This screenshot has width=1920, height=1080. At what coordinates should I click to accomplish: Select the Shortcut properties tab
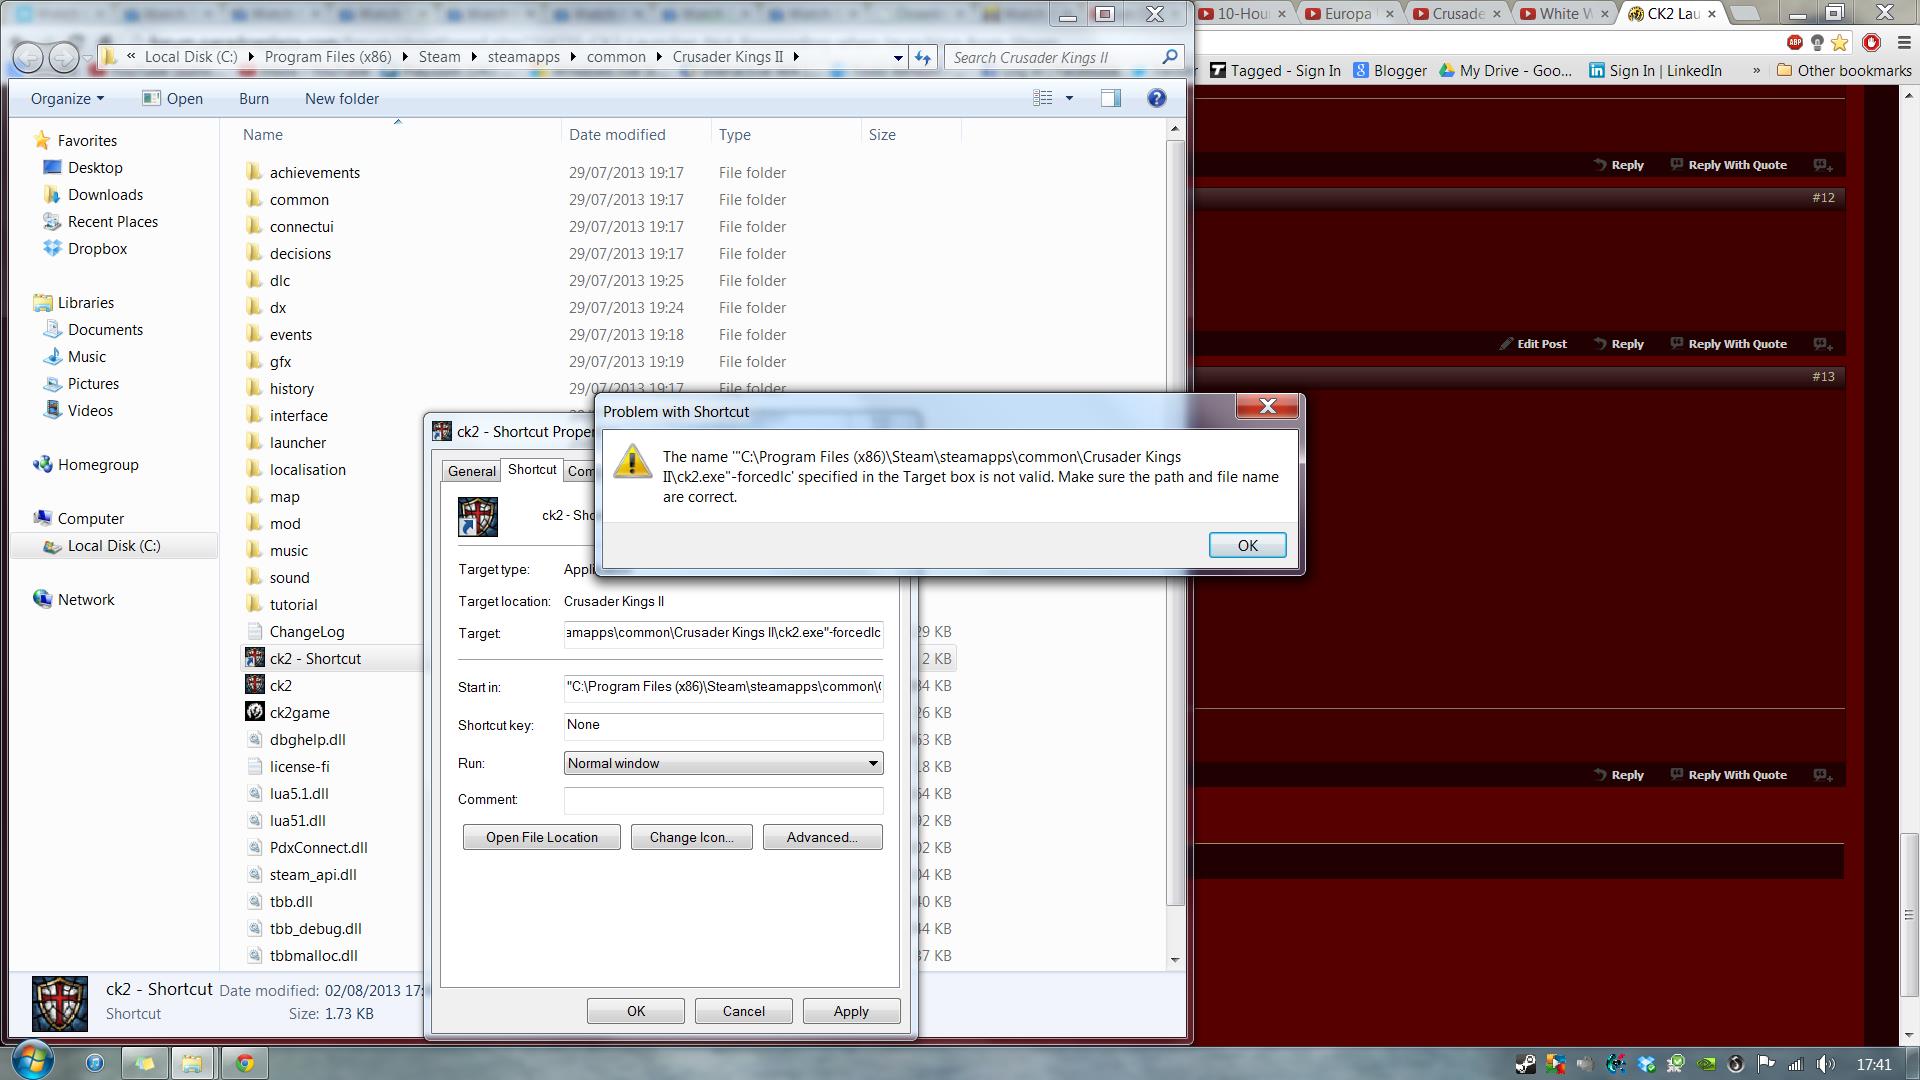531,469
